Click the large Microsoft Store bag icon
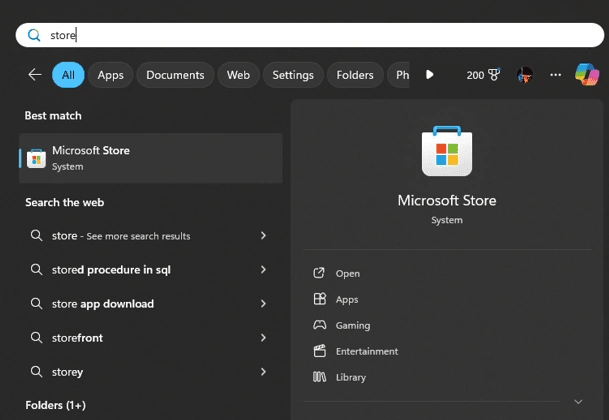Image resolution: width=609 pixels, height=420 pixels. point(447,151)
